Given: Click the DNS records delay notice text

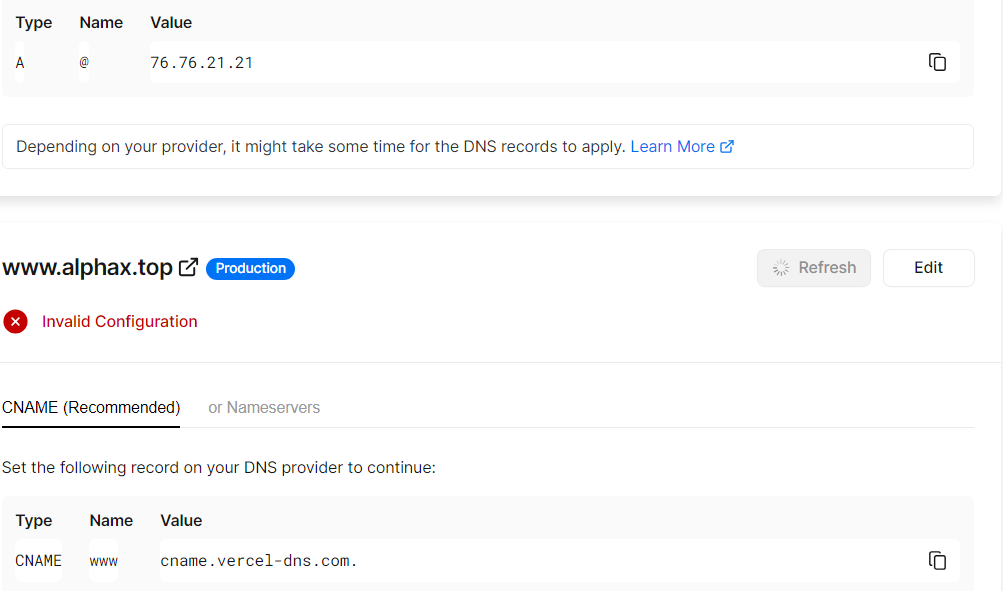Looking at the screenshot, I should tap(322, 147).
